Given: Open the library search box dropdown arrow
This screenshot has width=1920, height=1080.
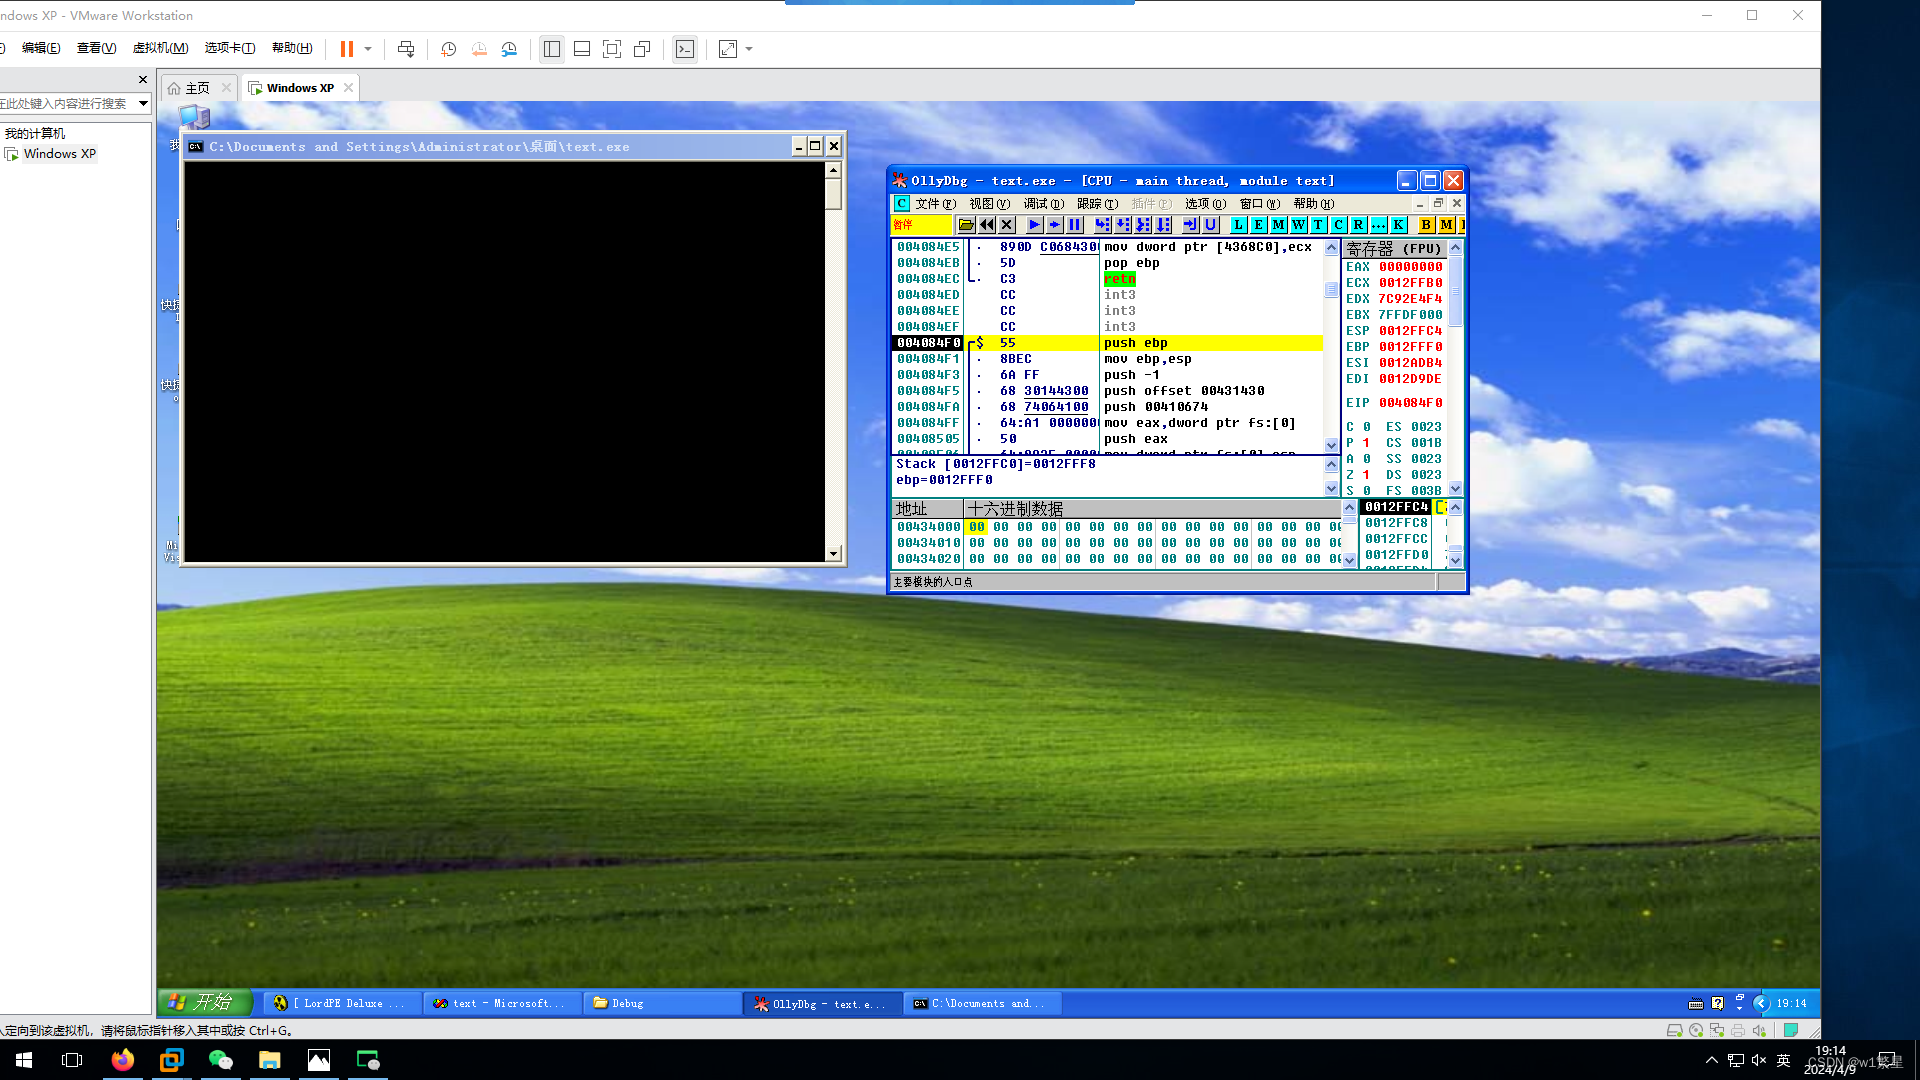Looking at the screenshot, I should 143,103.
